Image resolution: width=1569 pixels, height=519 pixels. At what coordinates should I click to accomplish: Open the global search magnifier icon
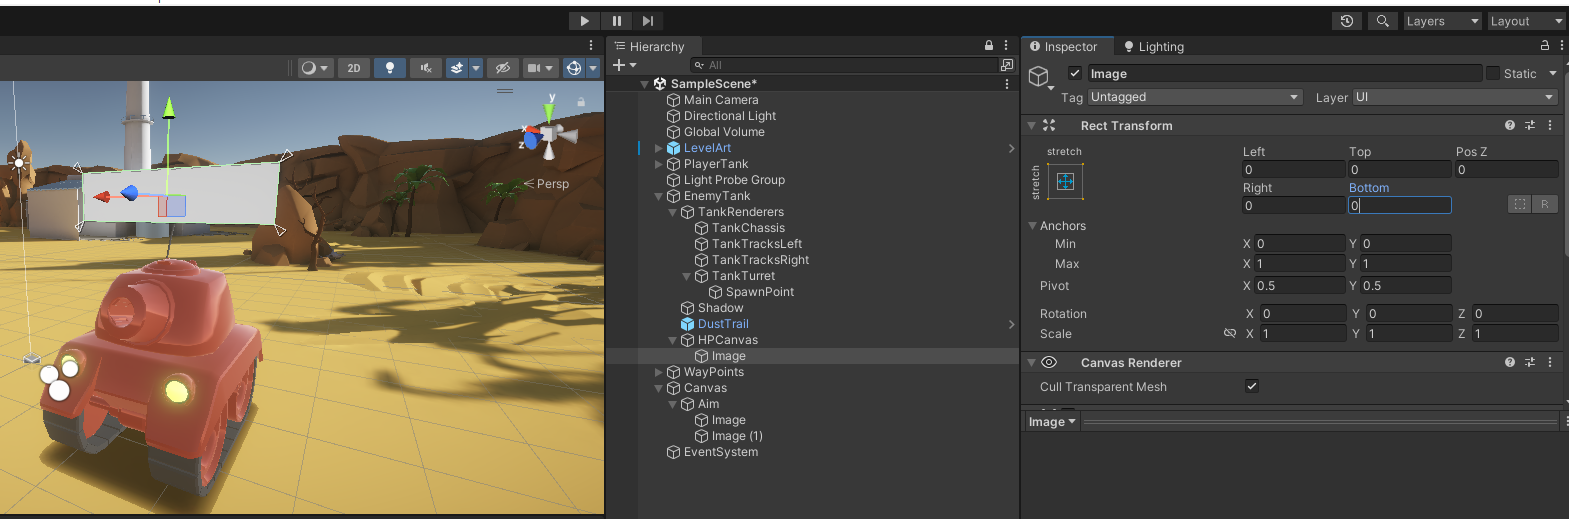click(1383, 21)
